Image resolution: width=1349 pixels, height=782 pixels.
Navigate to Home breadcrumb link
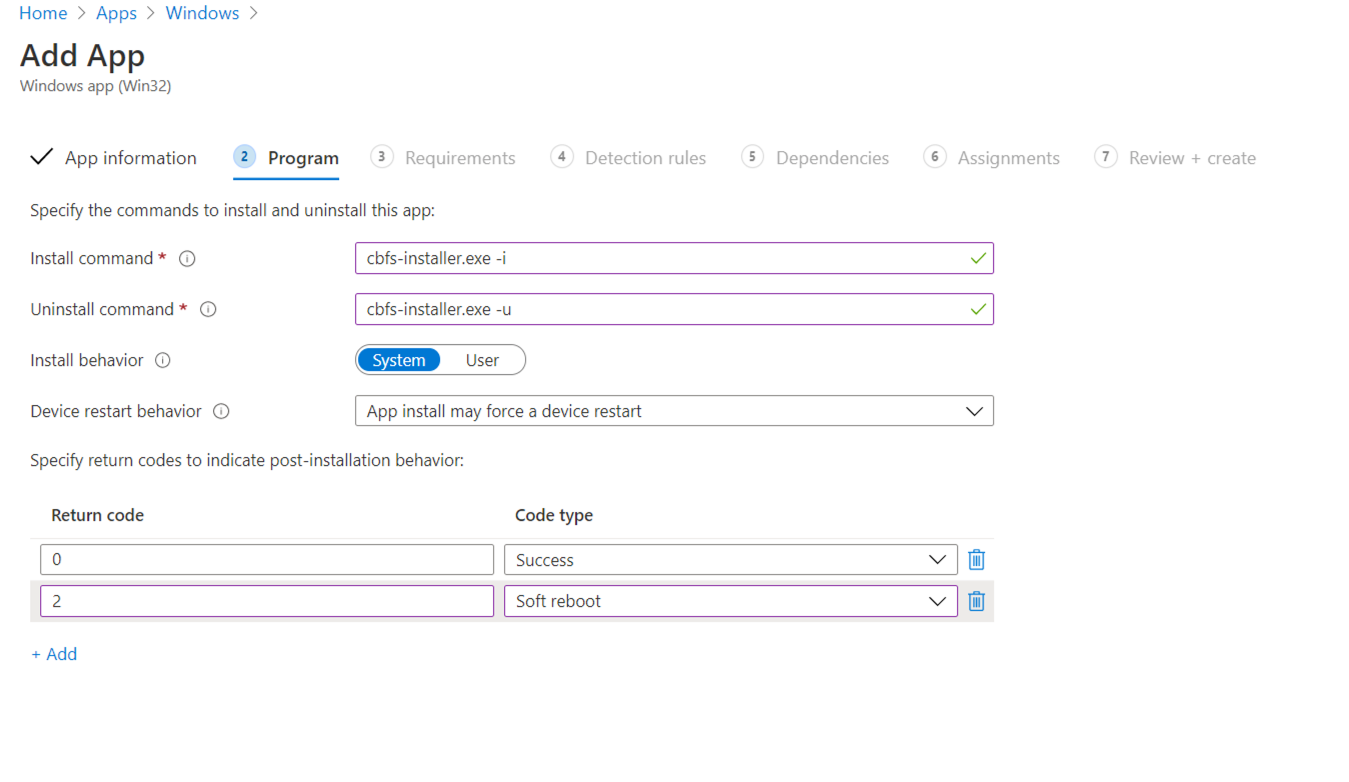pyautogui.click(x=43, y=13)
